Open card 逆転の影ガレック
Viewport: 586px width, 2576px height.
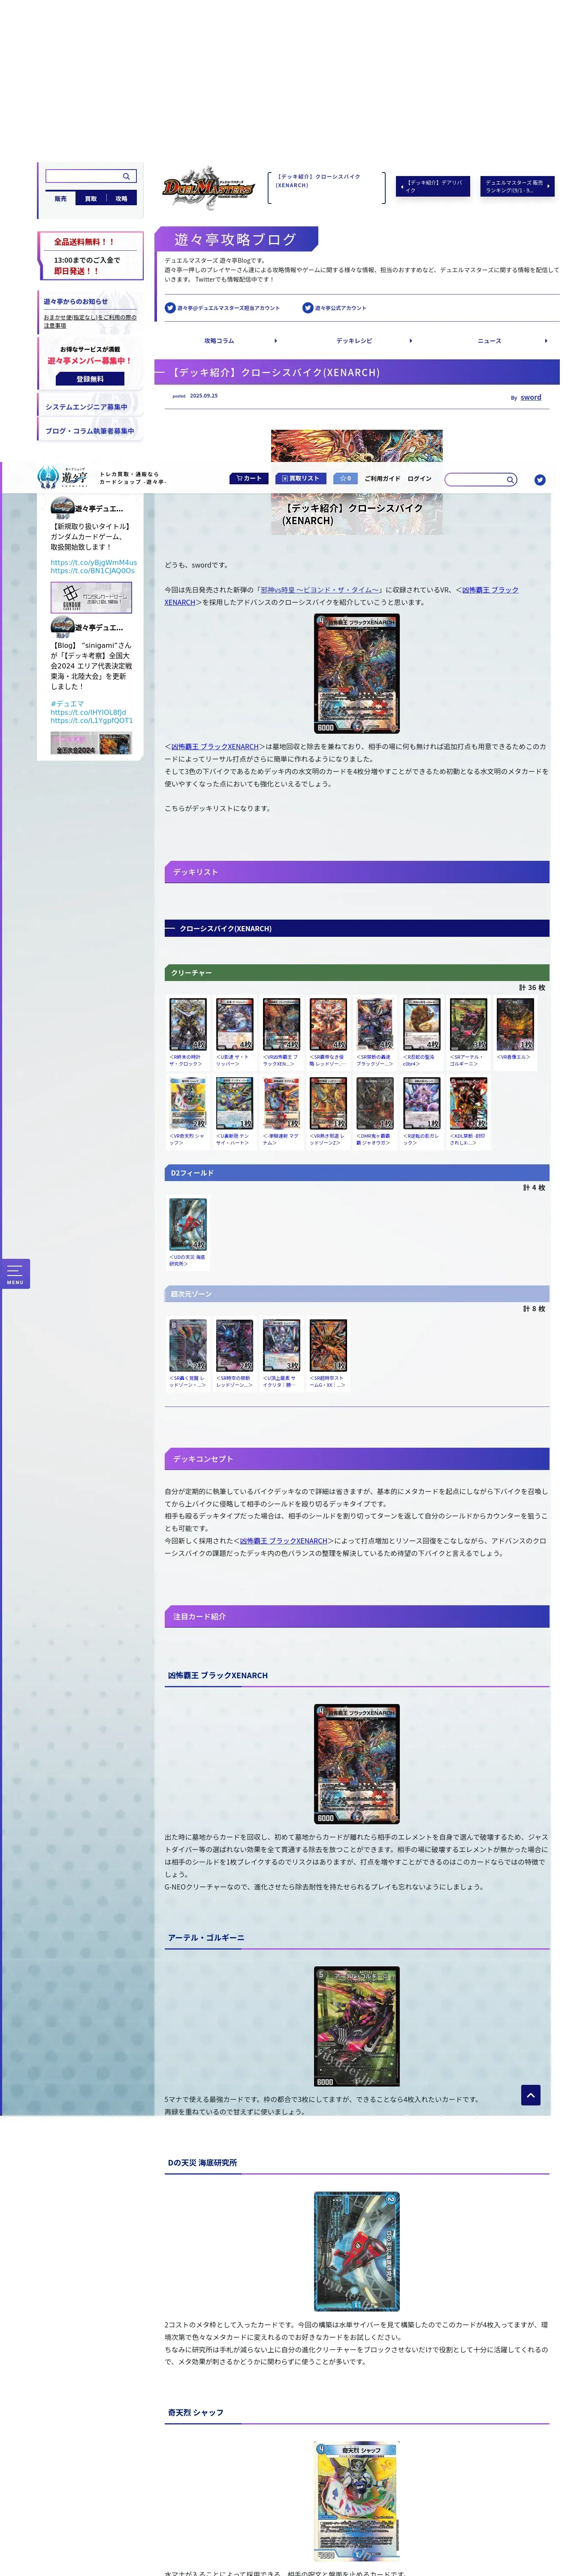422,1104
